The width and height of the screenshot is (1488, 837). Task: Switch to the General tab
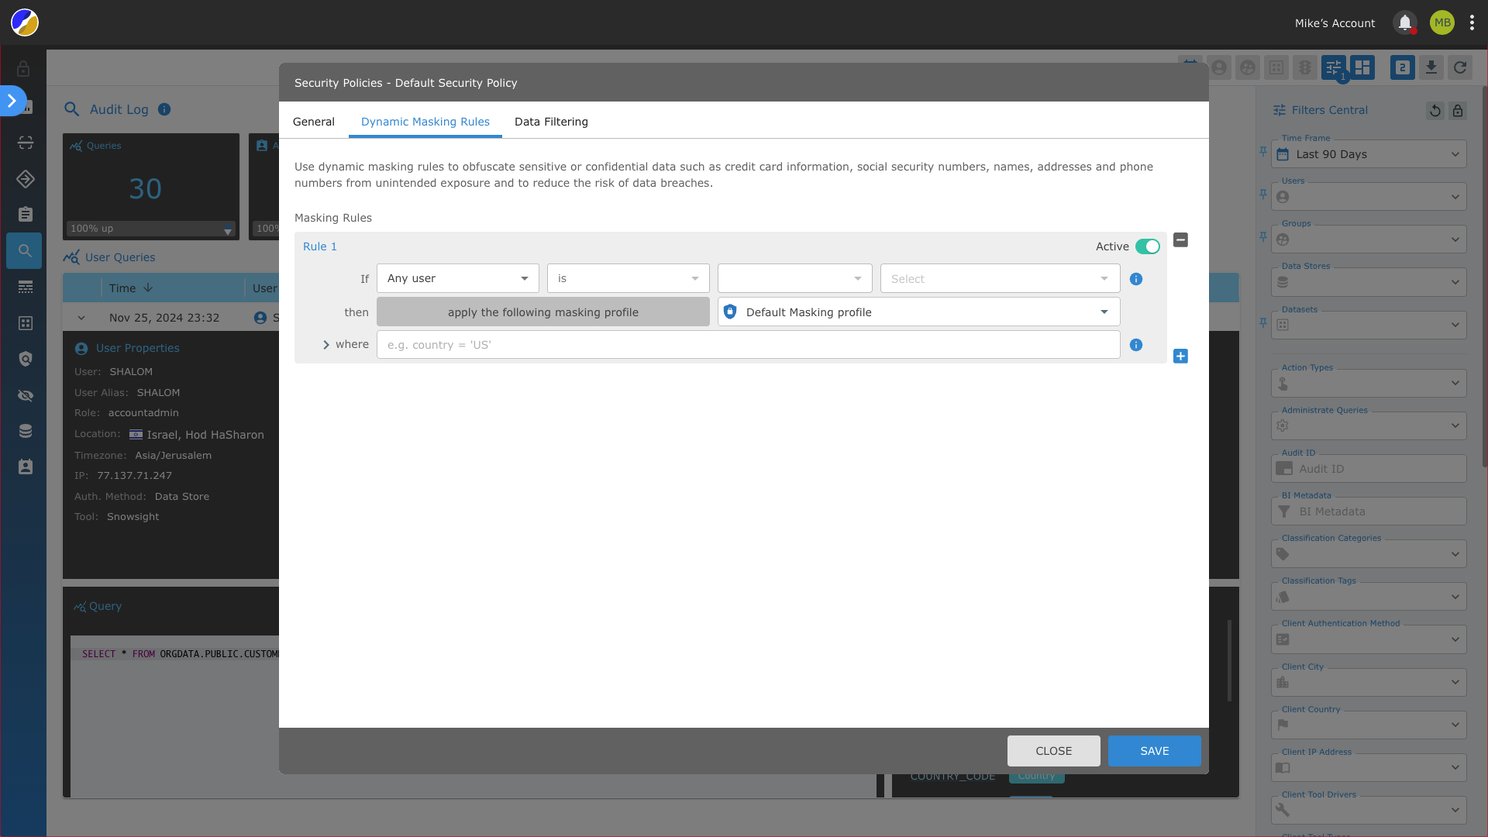pyautogui.click(x=313, y=122)
